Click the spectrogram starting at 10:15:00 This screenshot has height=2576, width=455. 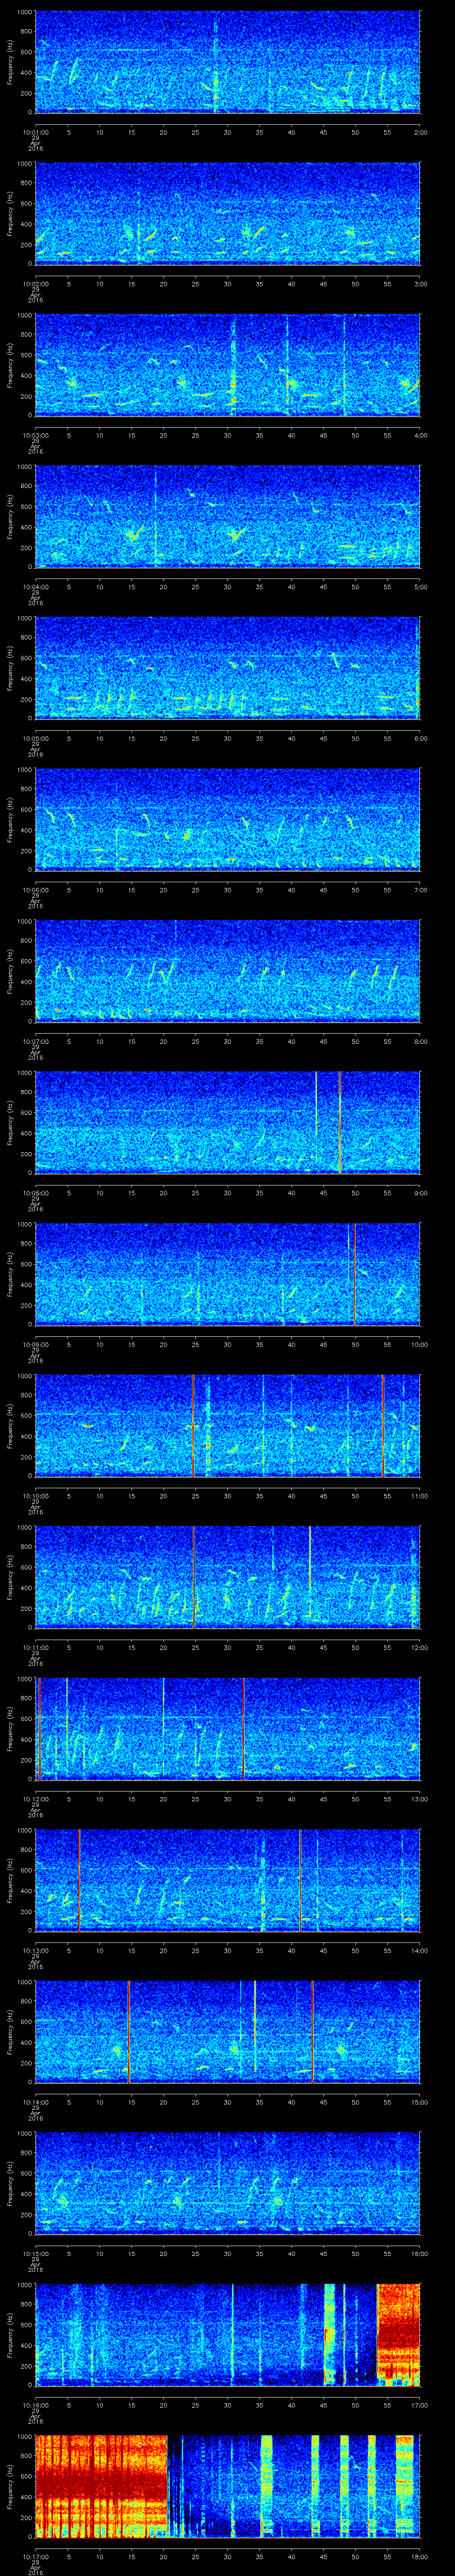click(227, 2182)
